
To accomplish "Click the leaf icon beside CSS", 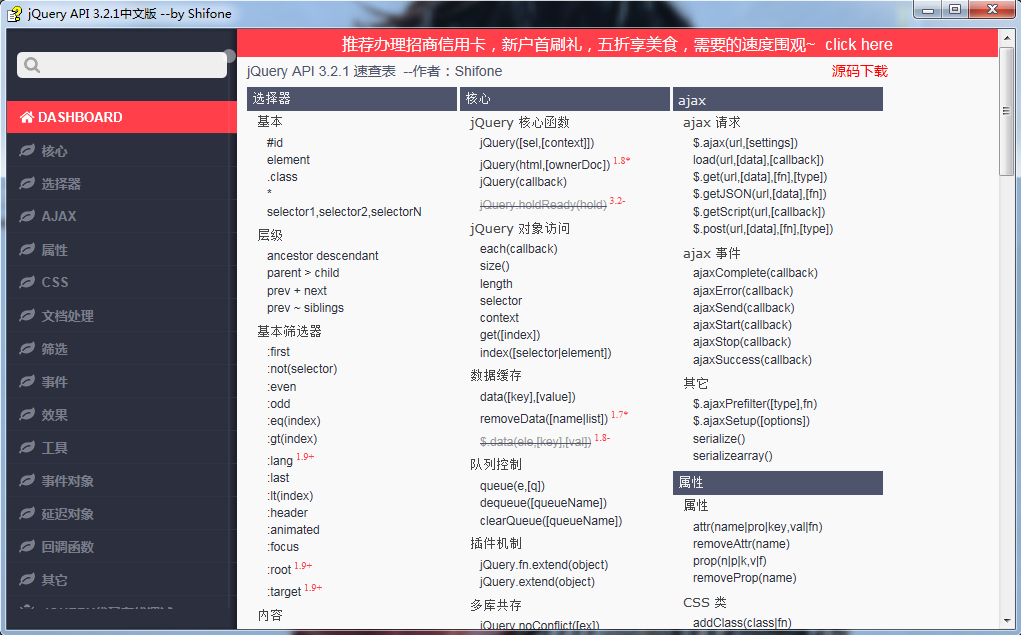I will pyautogui.click(x=27, y=282).
